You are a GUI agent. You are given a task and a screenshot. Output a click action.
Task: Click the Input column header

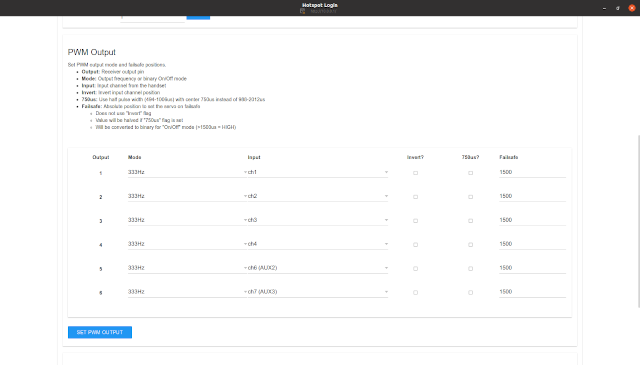coord(254,157)
